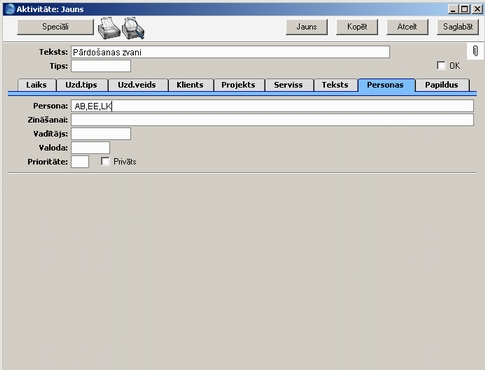Close the Aktivitāte: Jauns window
This screenshot has height=370, width=485.
477,9
